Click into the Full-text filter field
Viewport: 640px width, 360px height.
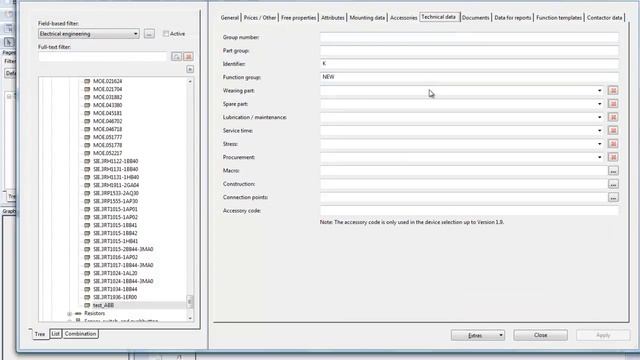[103, 57]
